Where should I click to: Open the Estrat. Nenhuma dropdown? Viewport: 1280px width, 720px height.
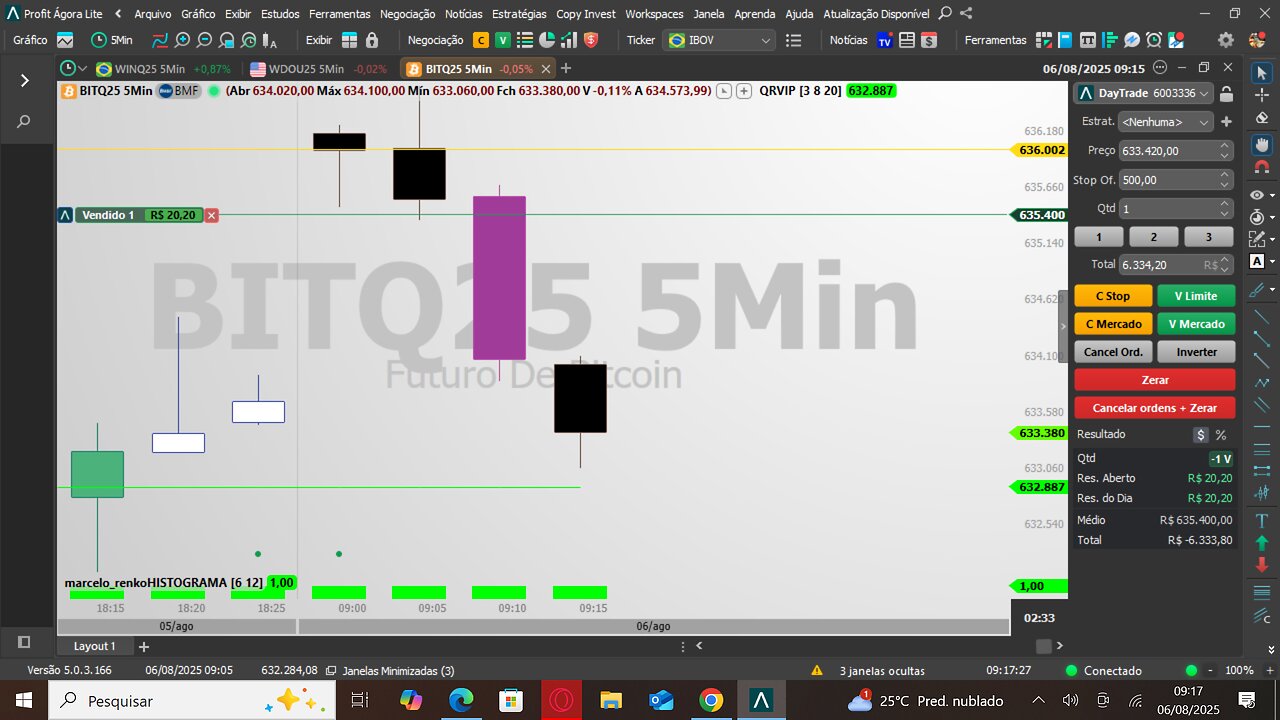click(x=1166, y=121)
